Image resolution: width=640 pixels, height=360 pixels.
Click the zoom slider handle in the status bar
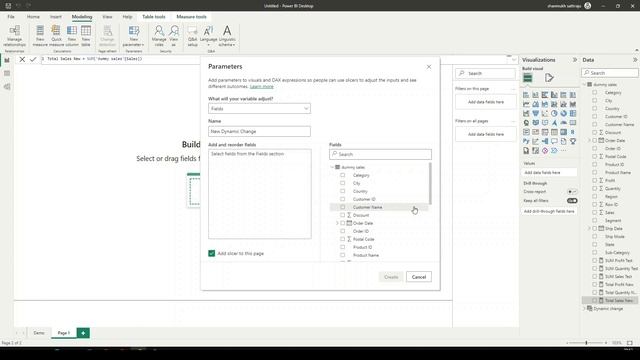586,343
